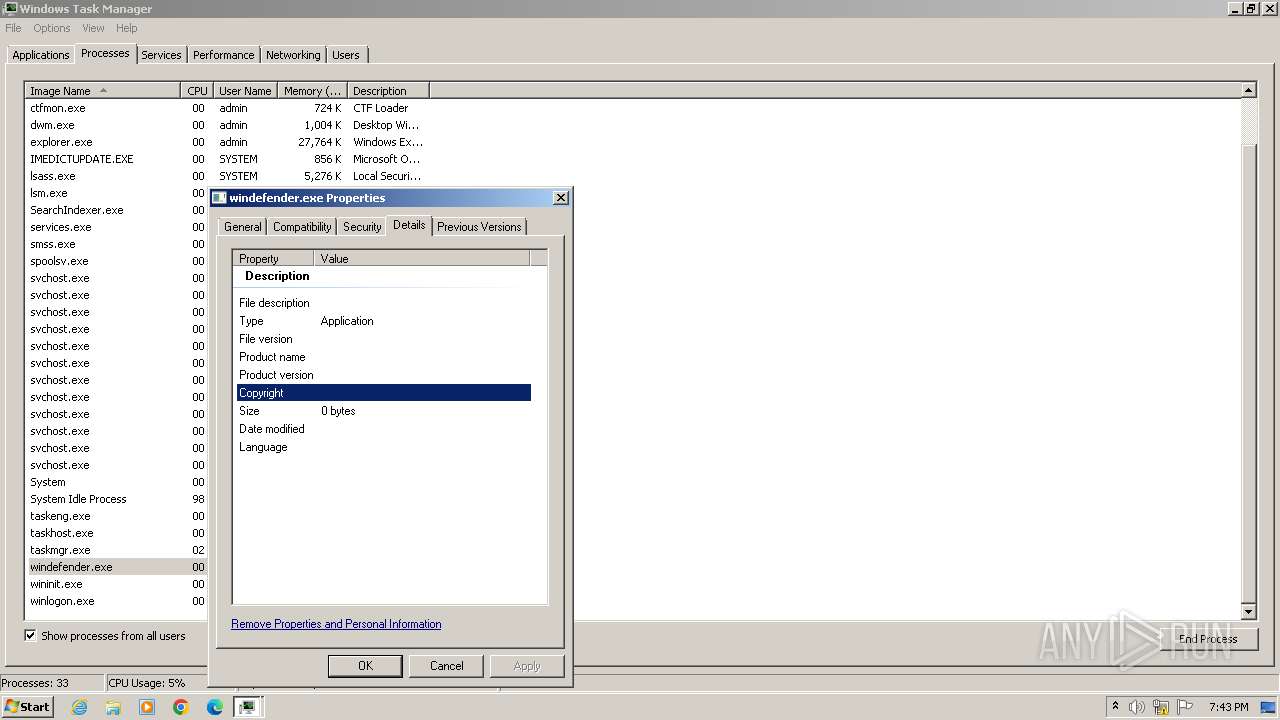The height and width of the screenshot is (720, 1280).
Task: Sort processes by CPU column
Action: point(197,91)
